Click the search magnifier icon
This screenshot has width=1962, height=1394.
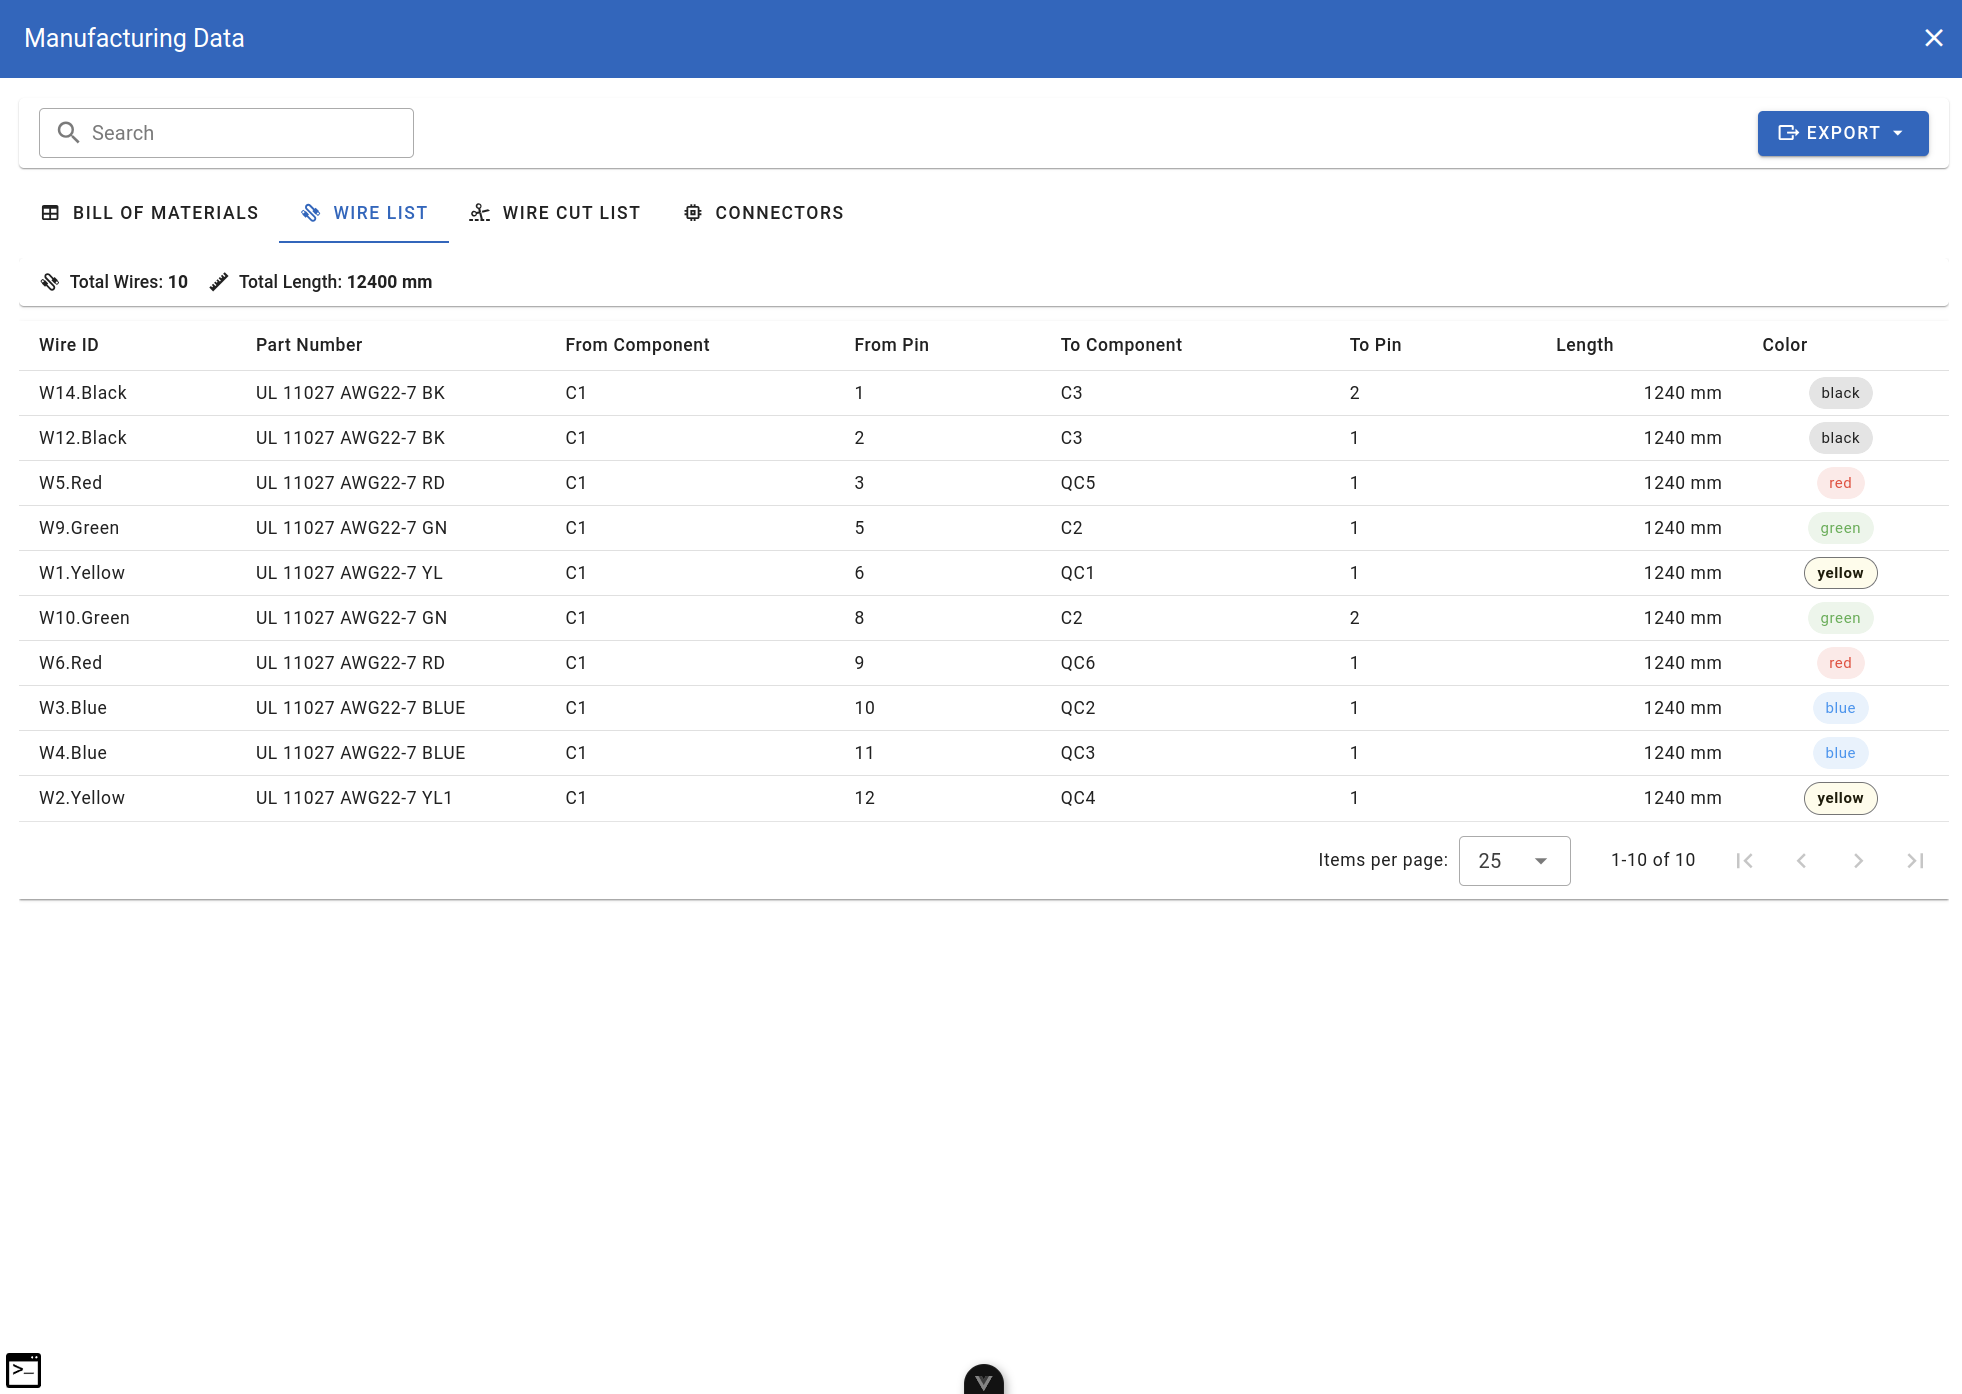[x=68, y=133]
